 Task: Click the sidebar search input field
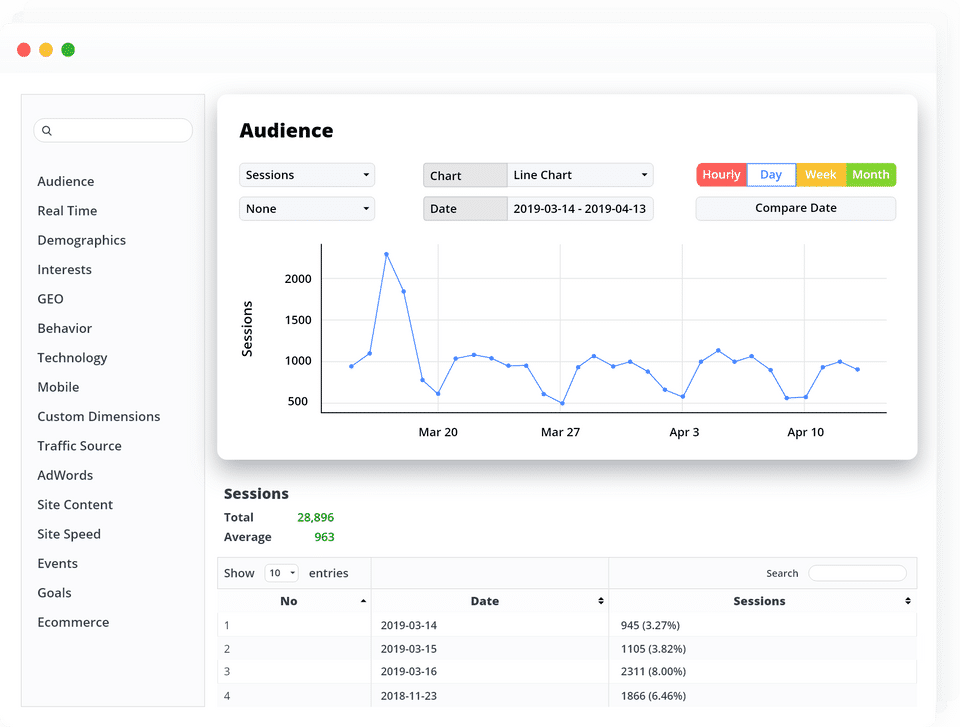tap(113, 130)
